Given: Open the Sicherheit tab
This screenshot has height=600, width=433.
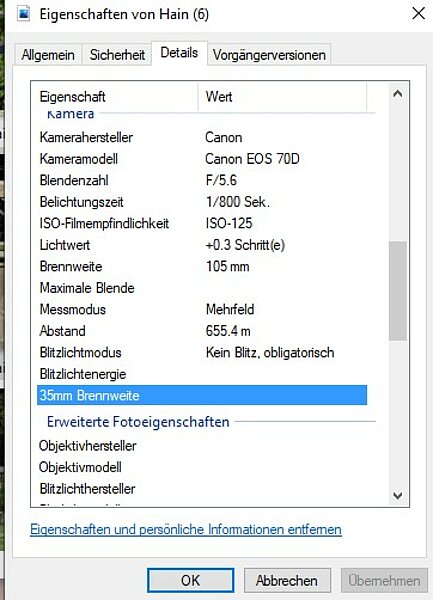Looking at the screenshot, I should click(117, 55).
